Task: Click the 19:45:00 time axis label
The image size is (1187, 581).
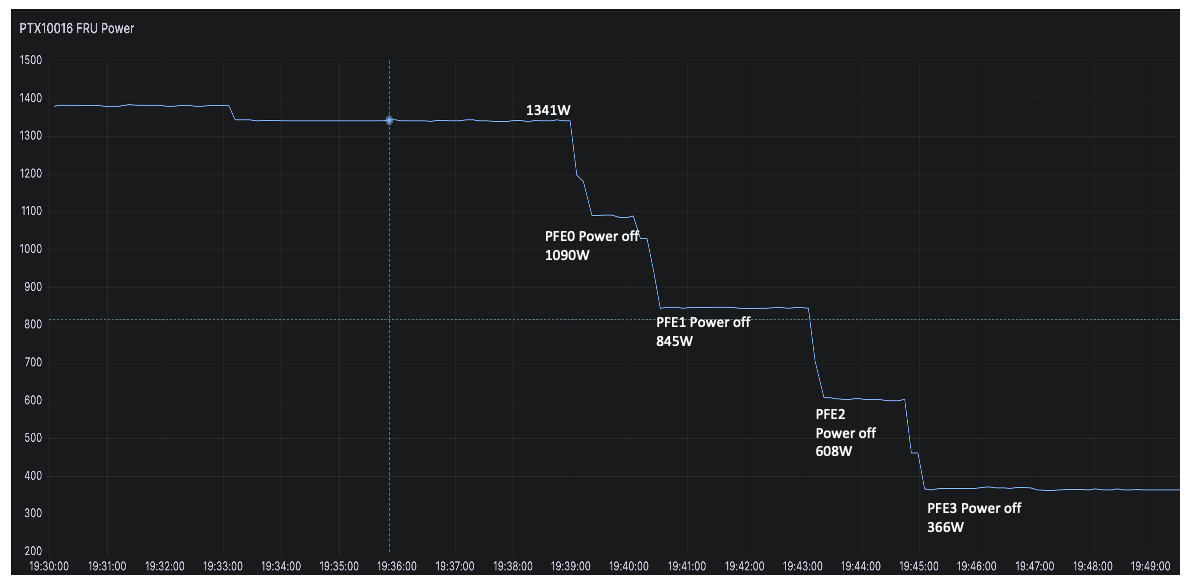Action: pos(919,566)
